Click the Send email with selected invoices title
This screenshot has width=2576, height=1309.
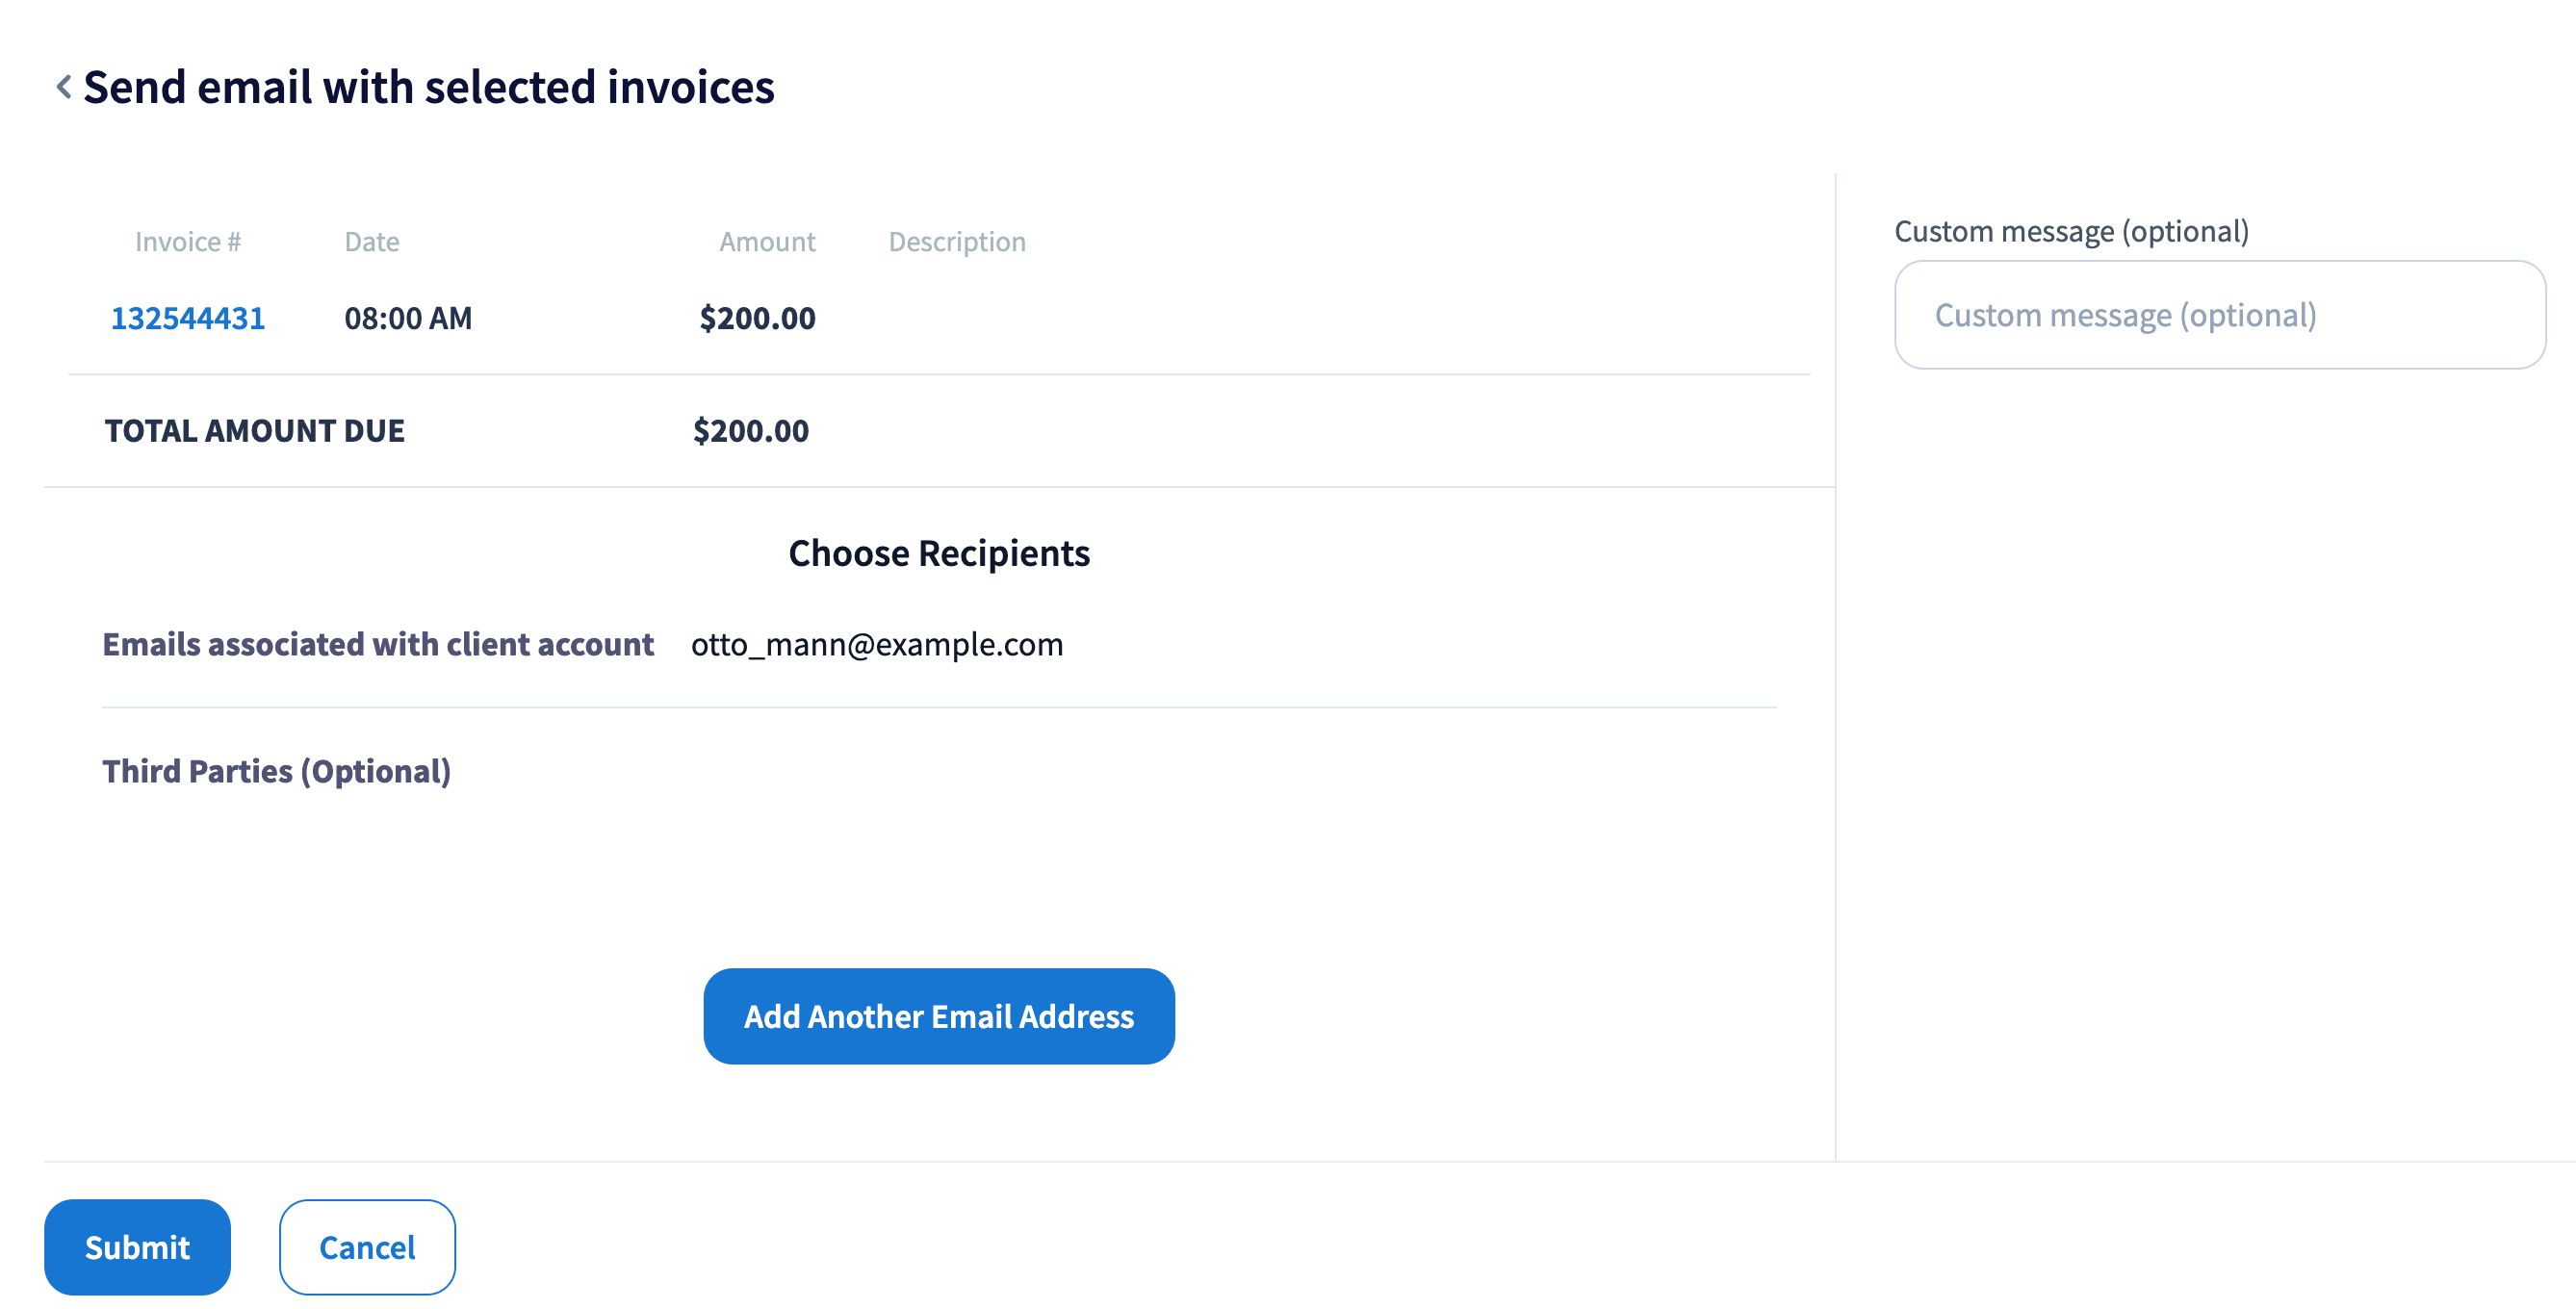click(x=428, y=88)
